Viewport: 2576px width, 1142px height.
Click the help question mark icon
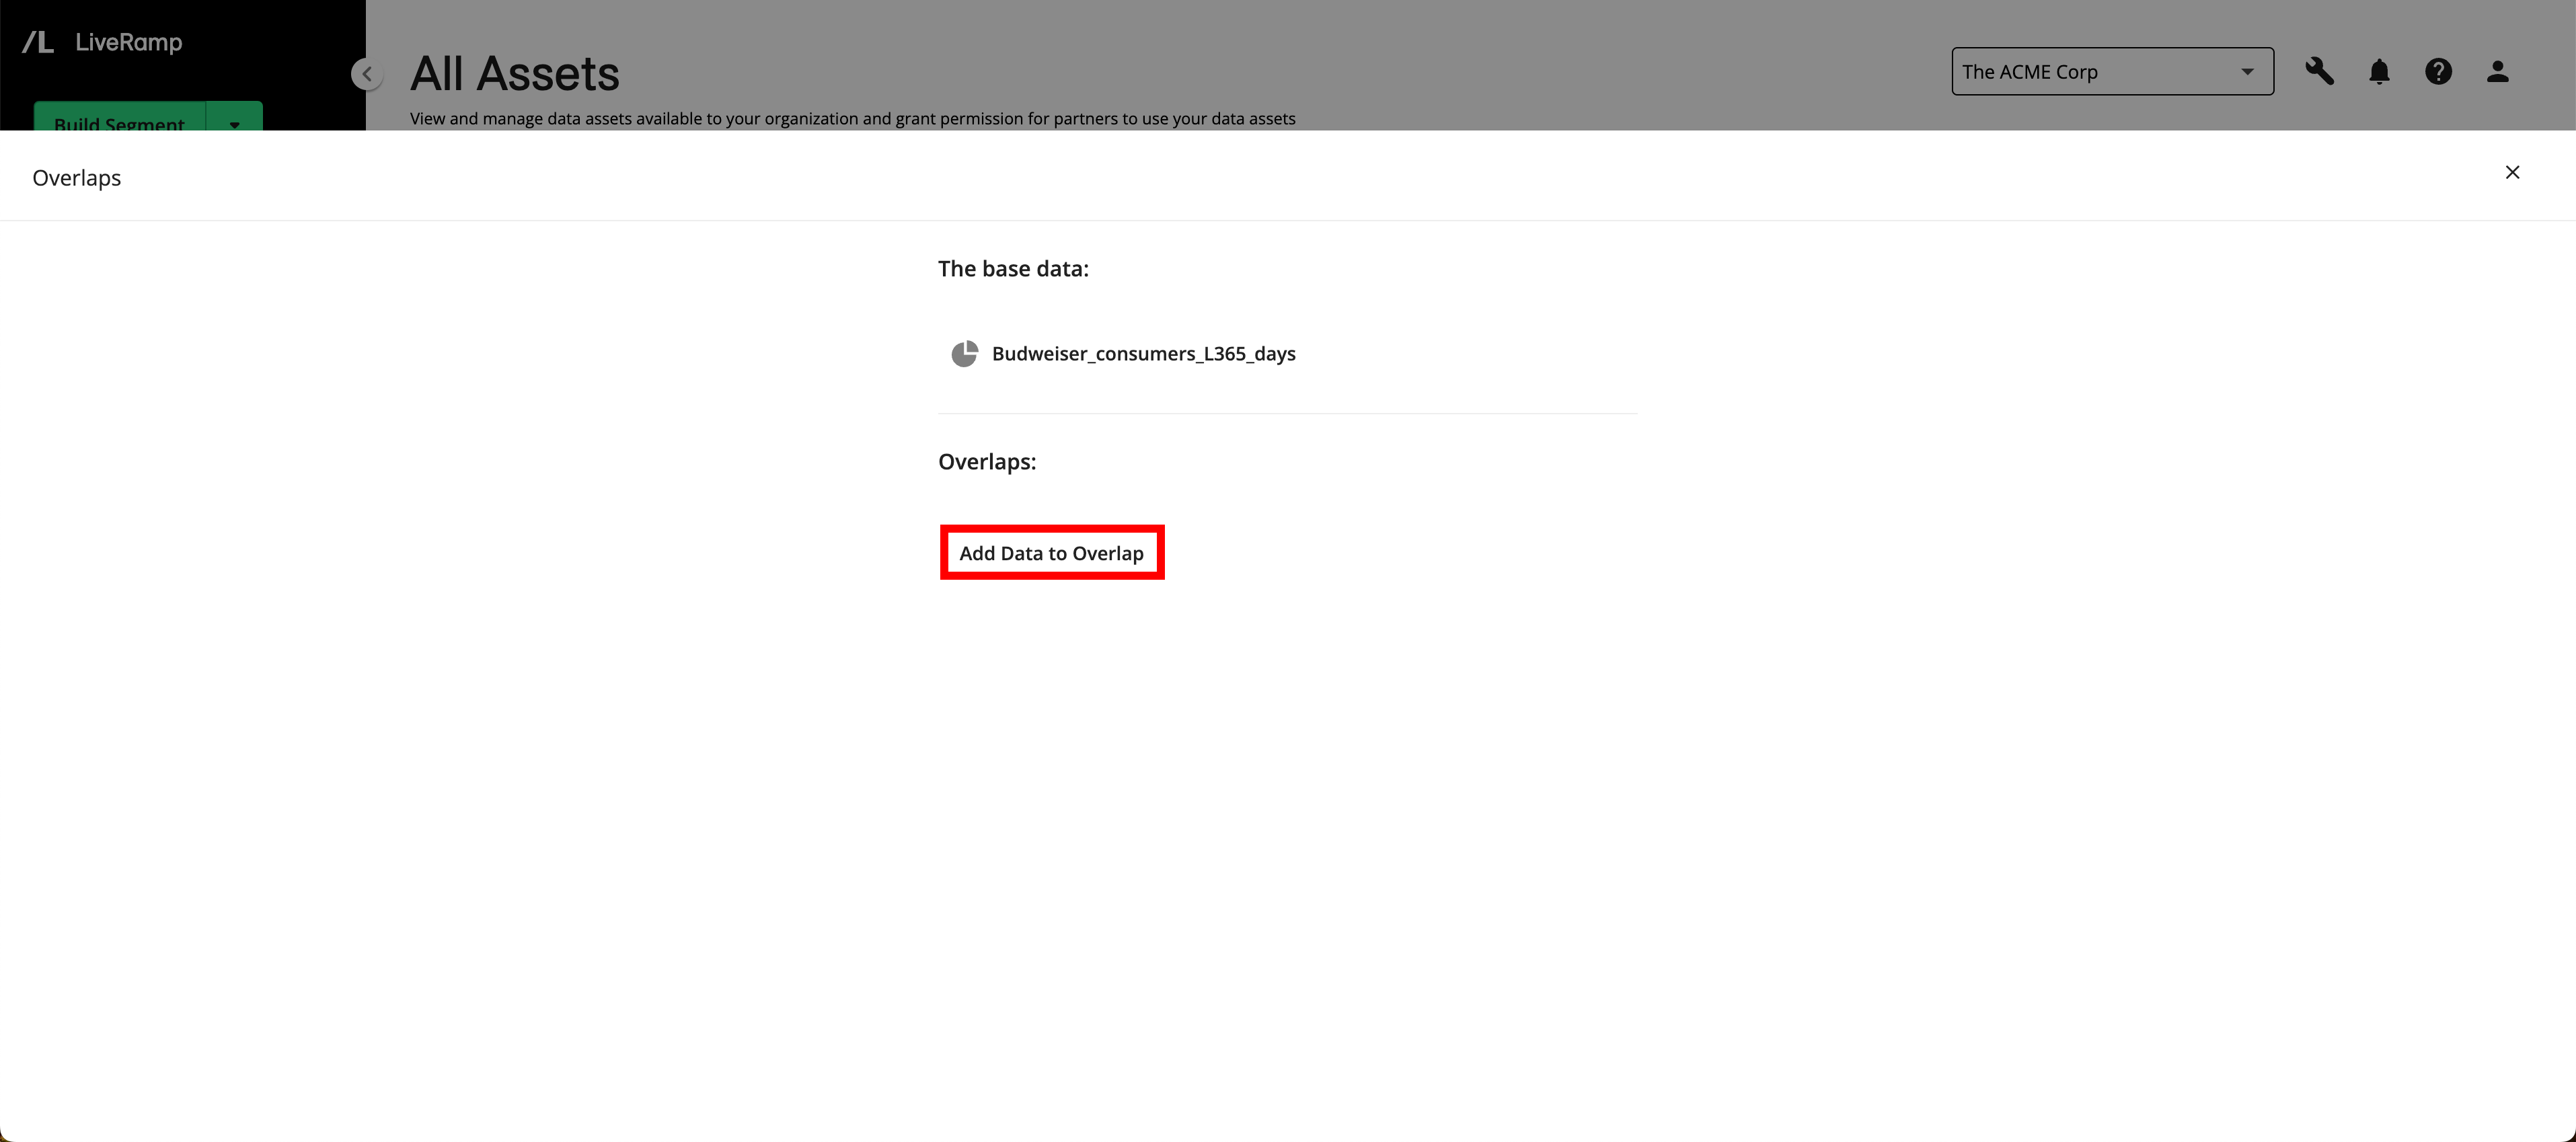2438,71
